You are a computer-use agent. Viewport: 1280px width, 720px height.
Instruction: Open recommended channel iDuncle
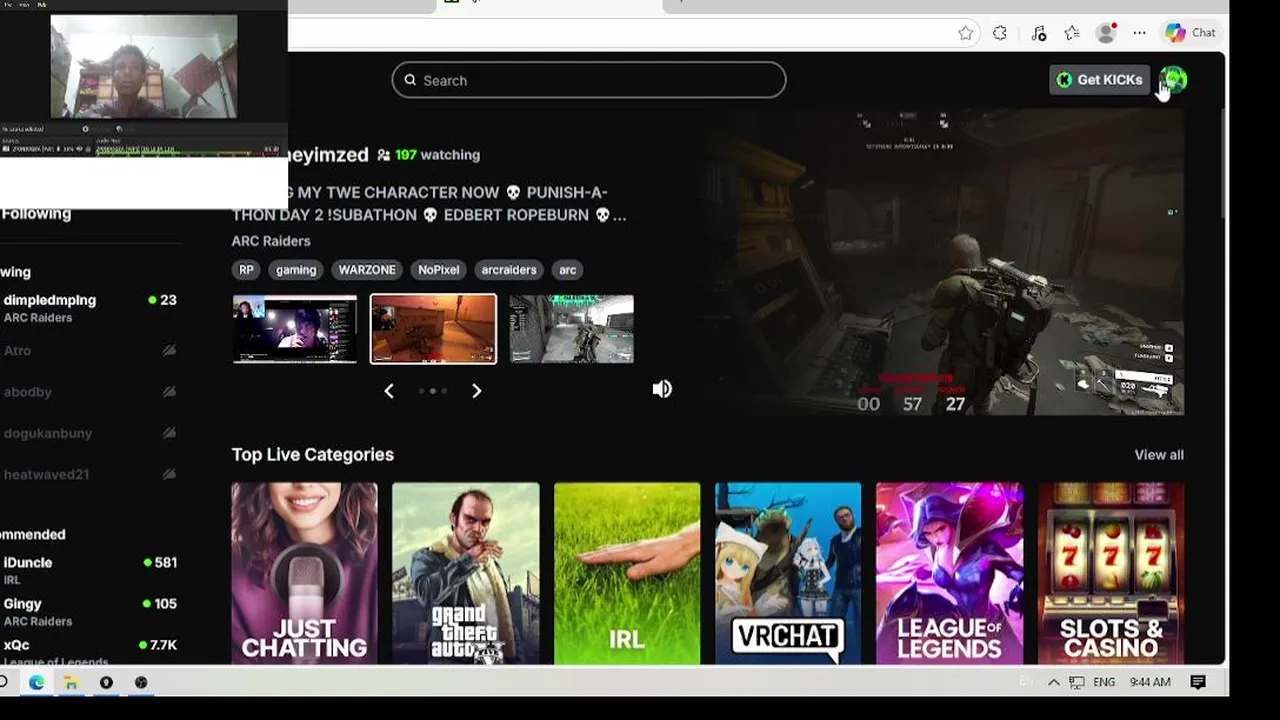89,570
